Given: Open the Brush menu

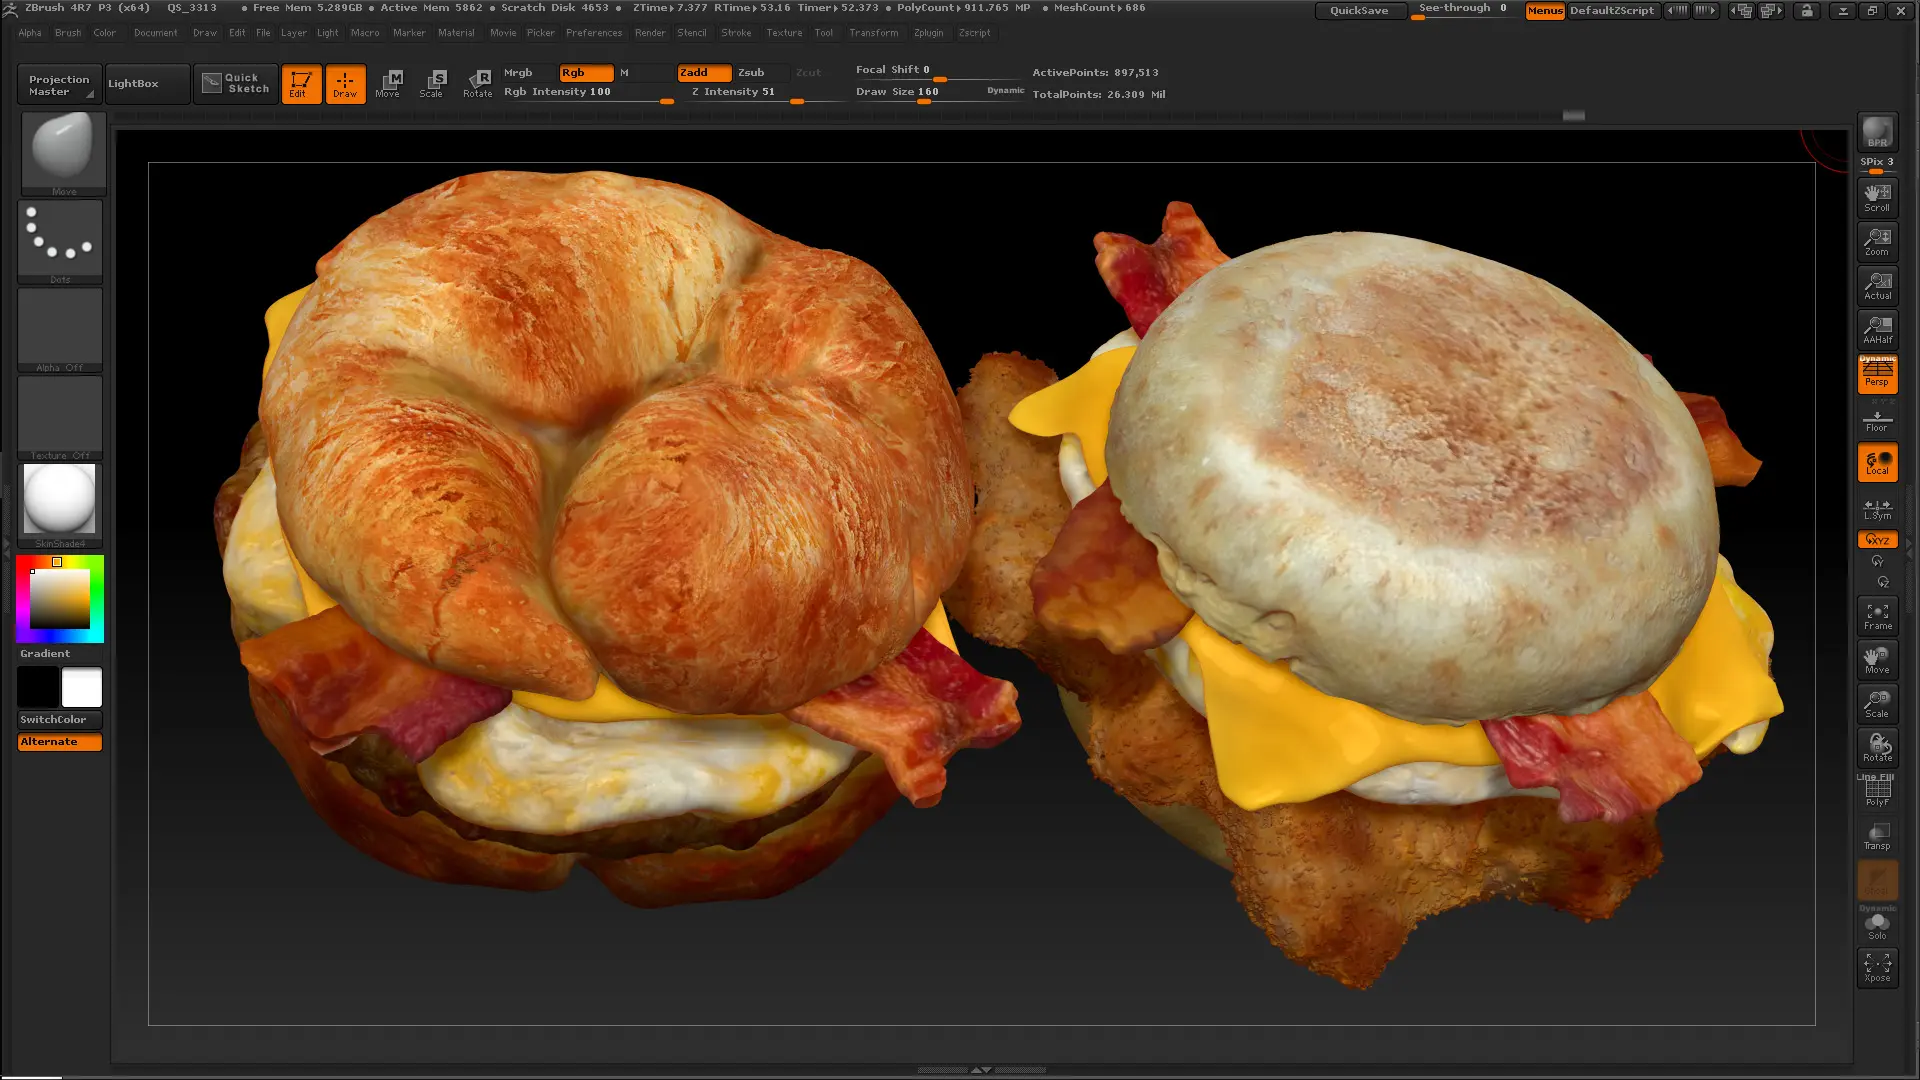Looking at the screenshot, I should [68, 33].
